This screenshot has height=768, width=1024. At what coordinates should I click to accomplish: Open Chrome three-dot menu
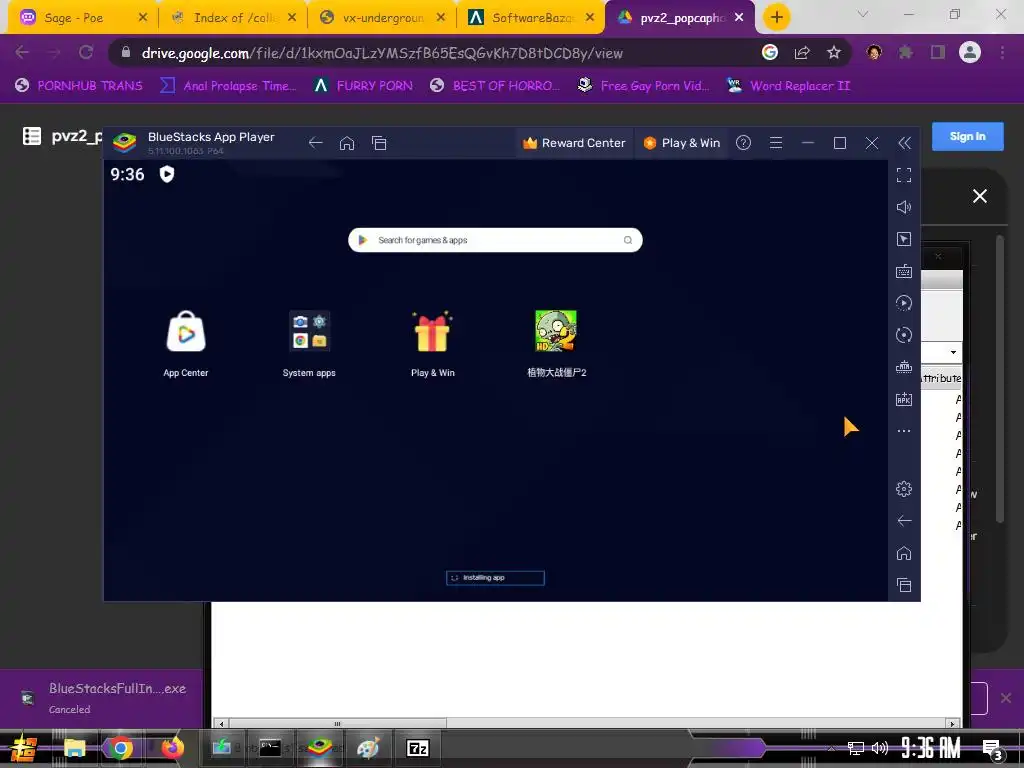point(1002,52)
